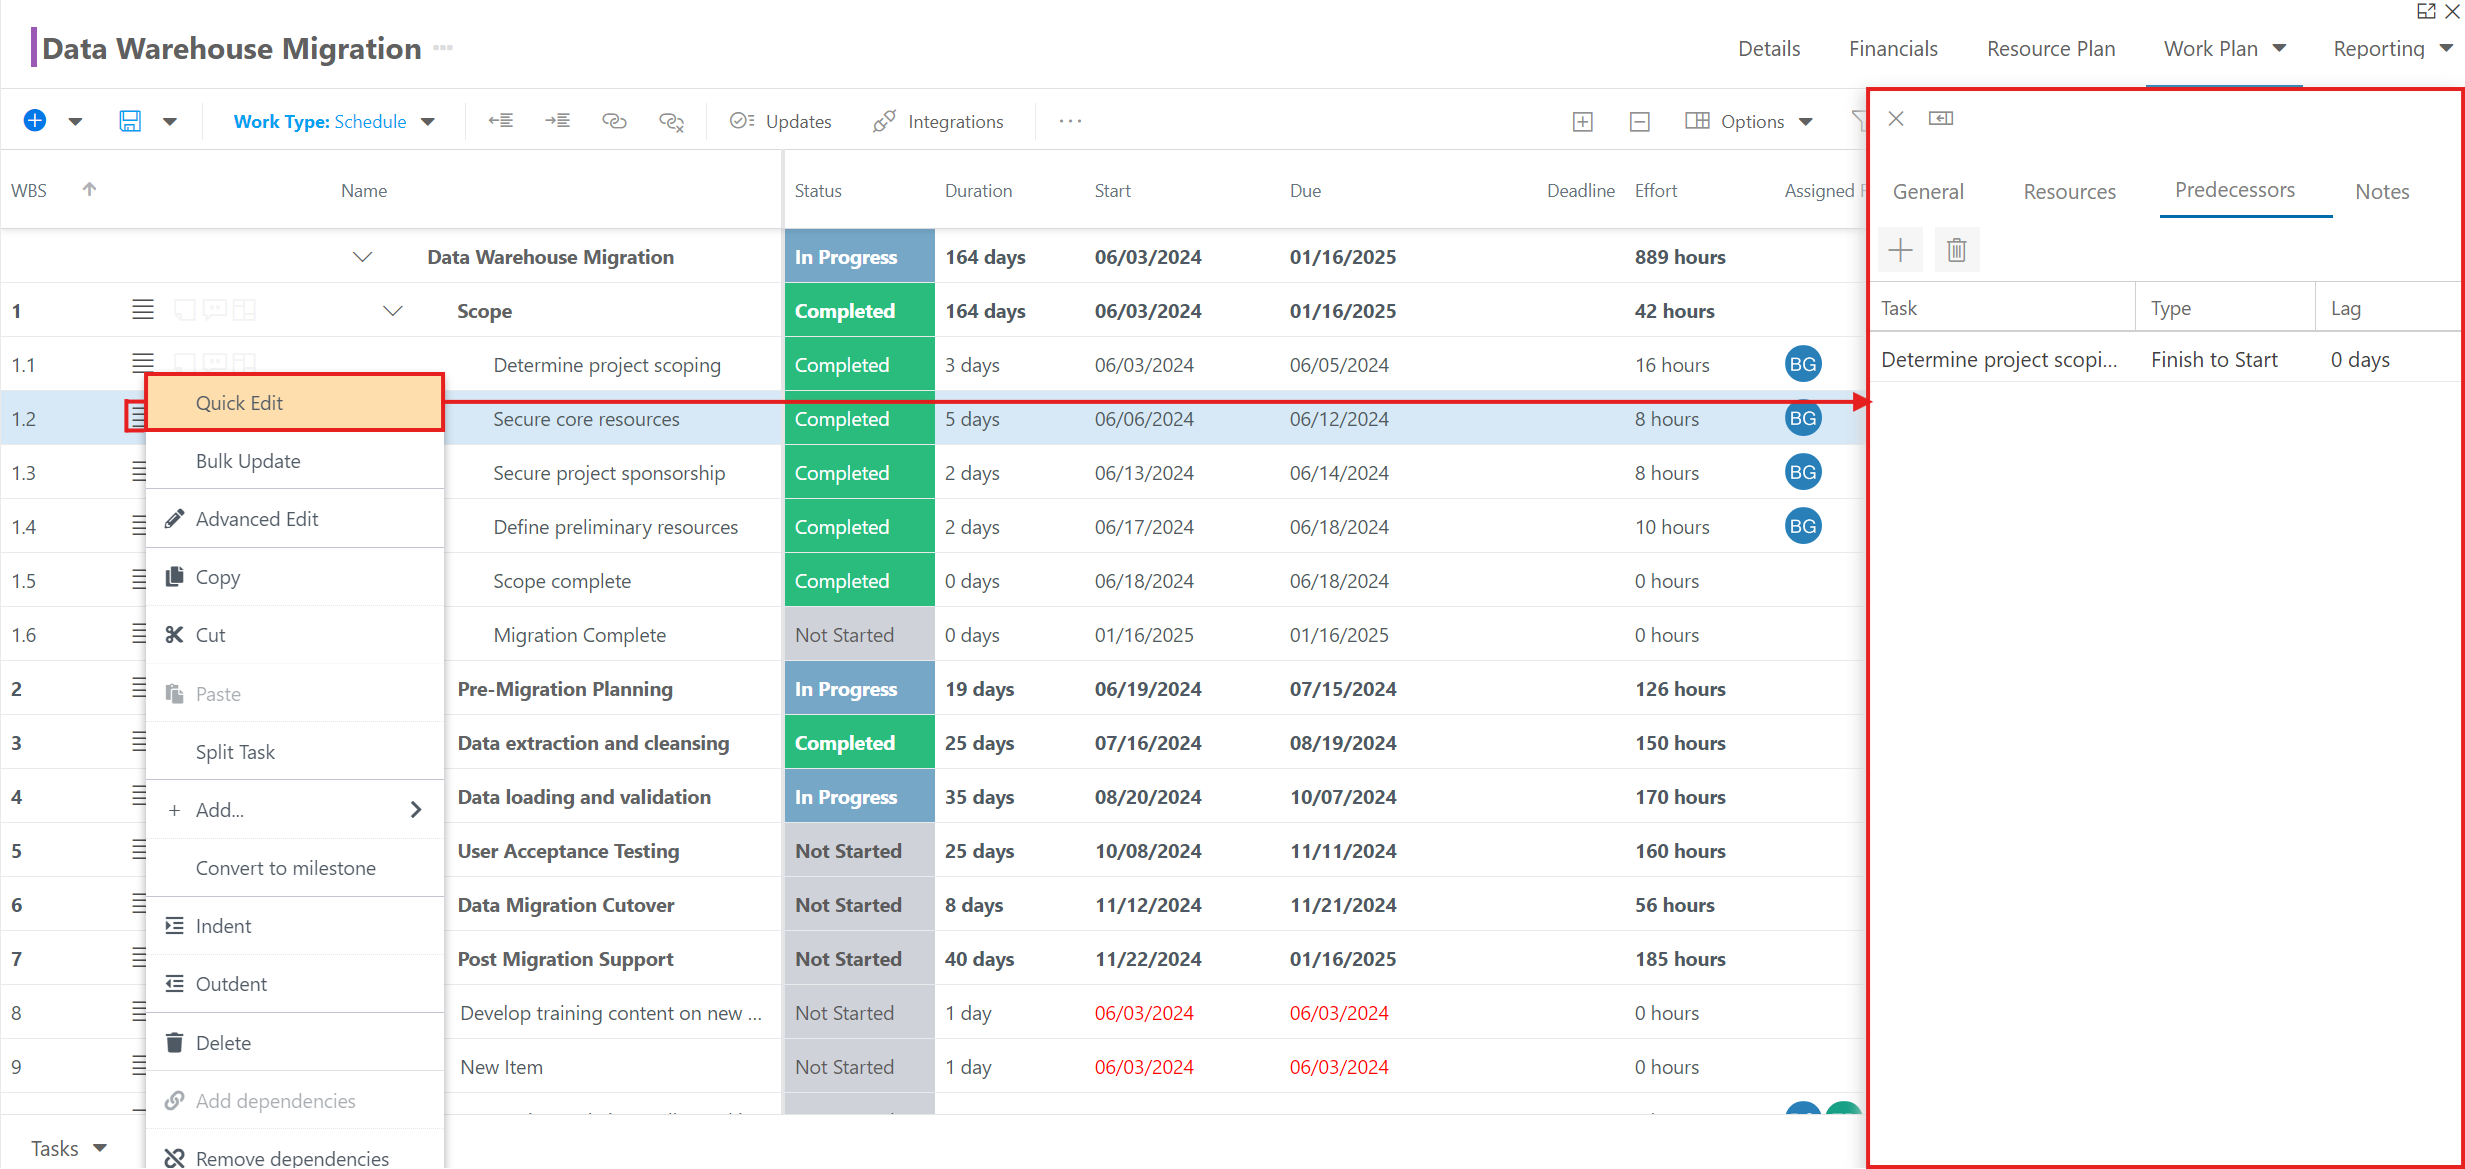Image resolution: width=2465 pixels, height=1169 pixels.
Task: Switch to the General tab
Action: (x=1928, y=192)
